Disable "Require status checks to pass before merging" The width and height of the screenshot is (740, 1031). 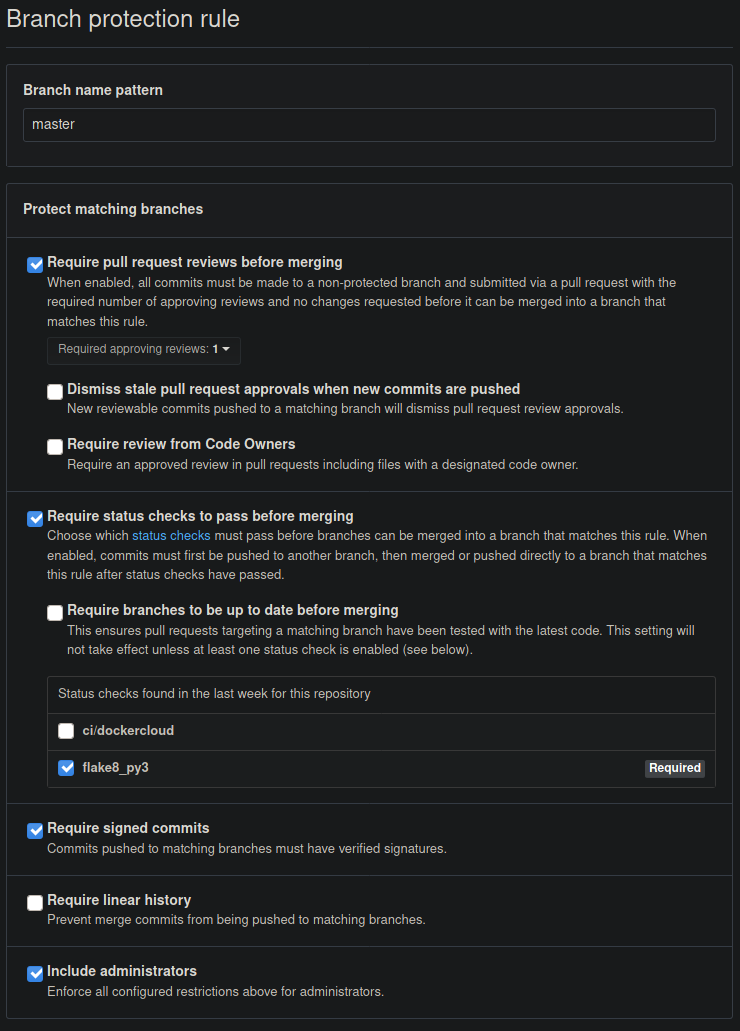(x=34, y=518)
